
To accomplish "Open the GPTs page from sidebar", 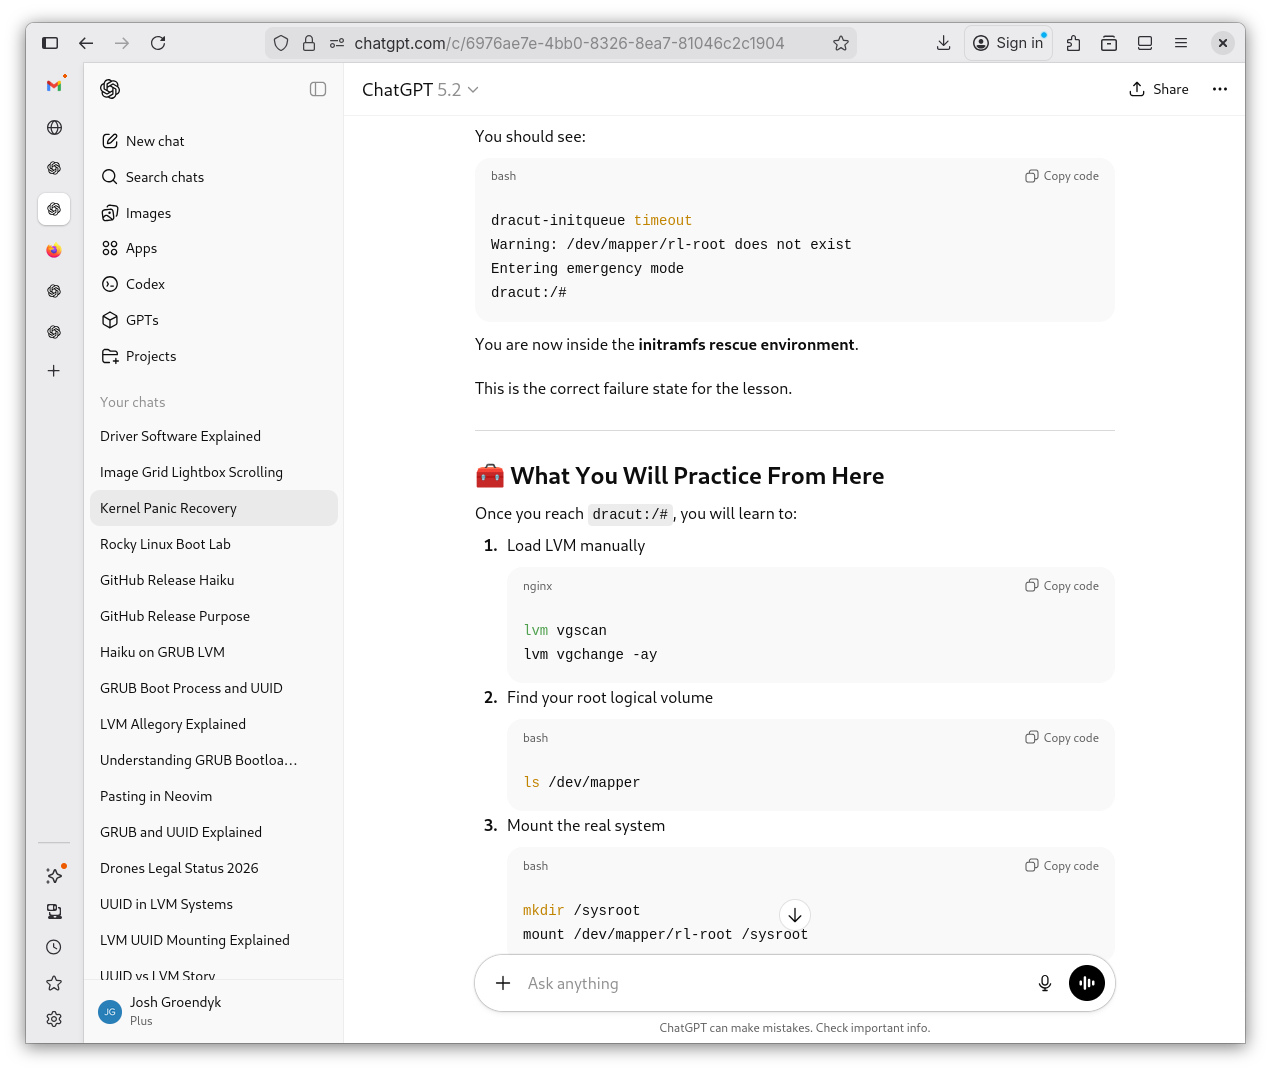I will point(141,320).
